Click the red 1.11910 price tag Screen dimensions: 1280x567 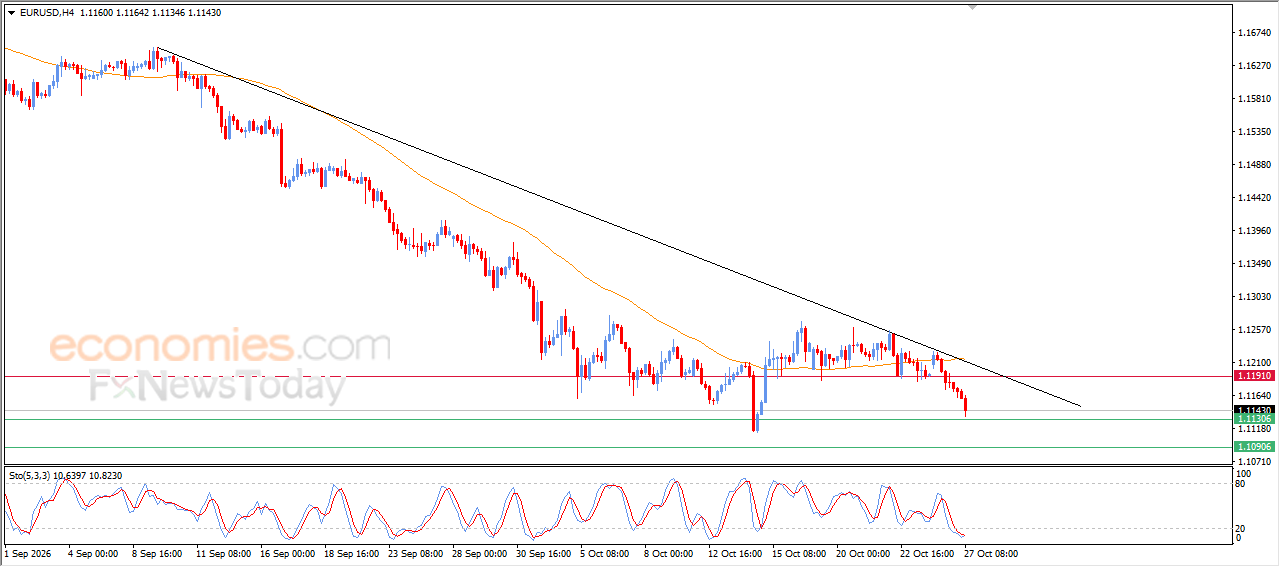click(1253, 376)
